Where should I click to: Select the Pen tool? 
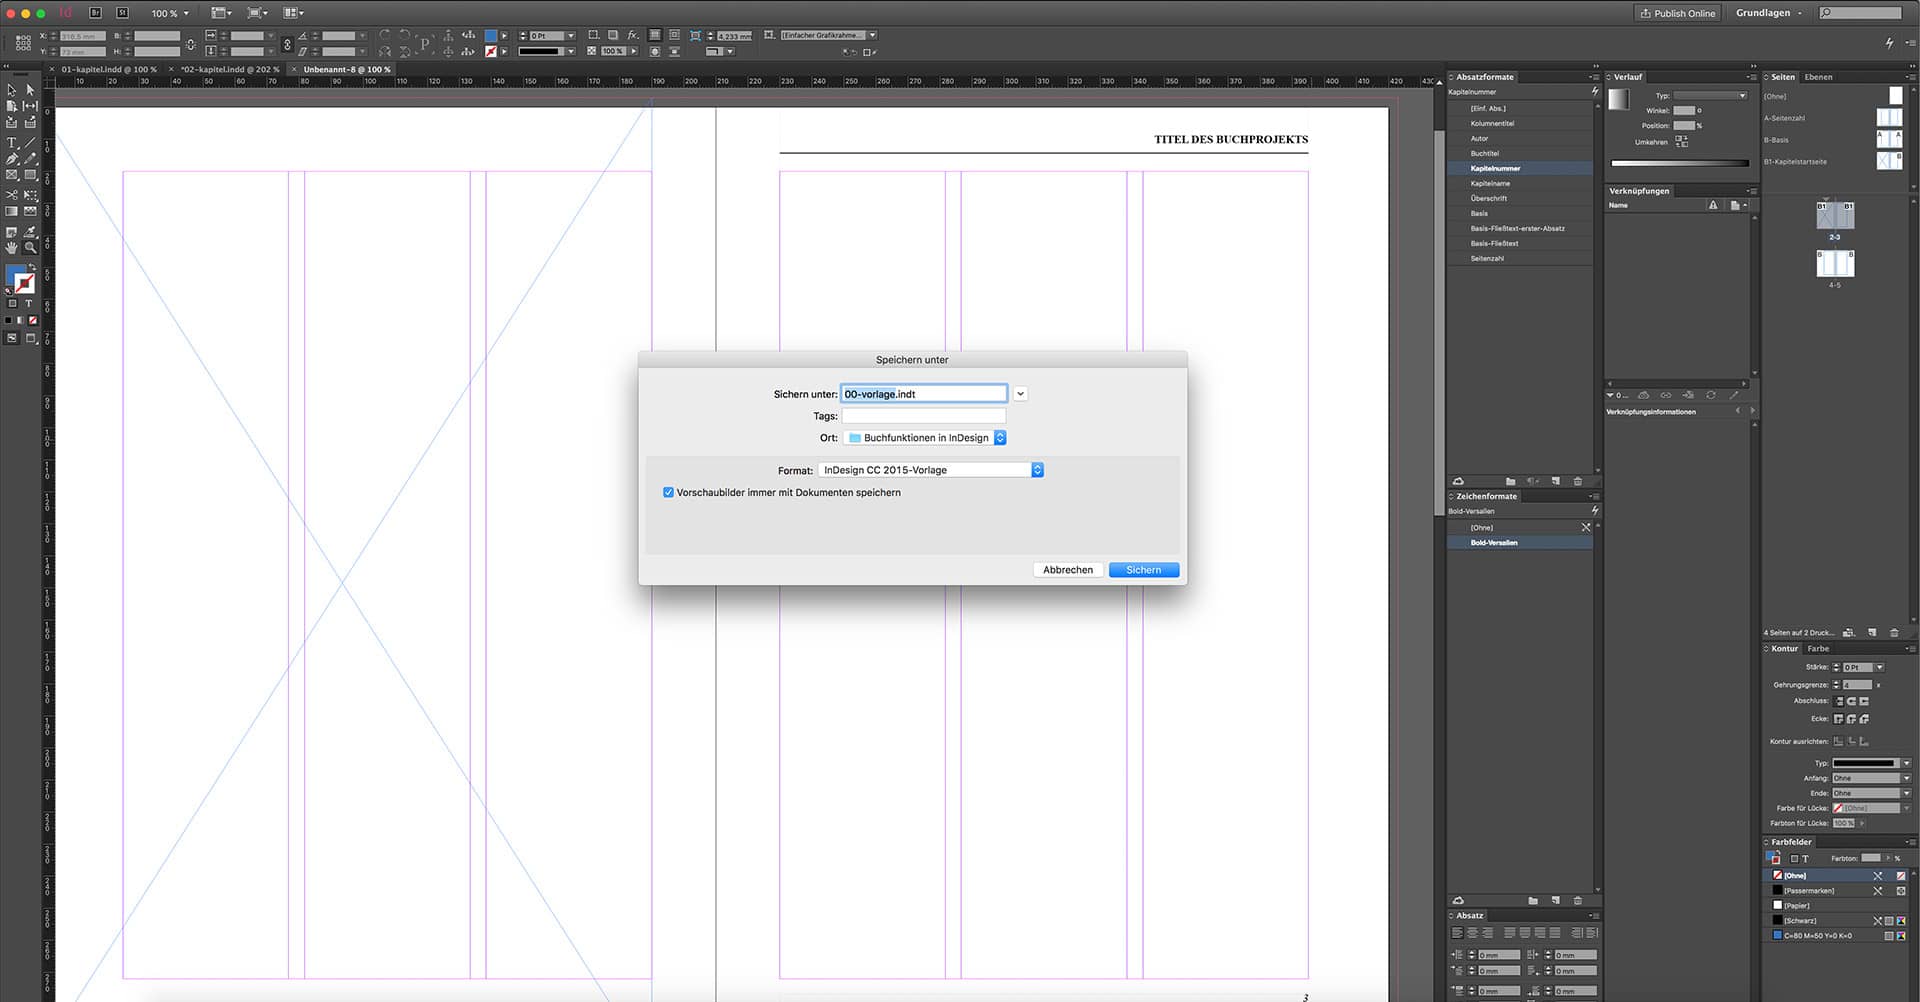(12, 158)
